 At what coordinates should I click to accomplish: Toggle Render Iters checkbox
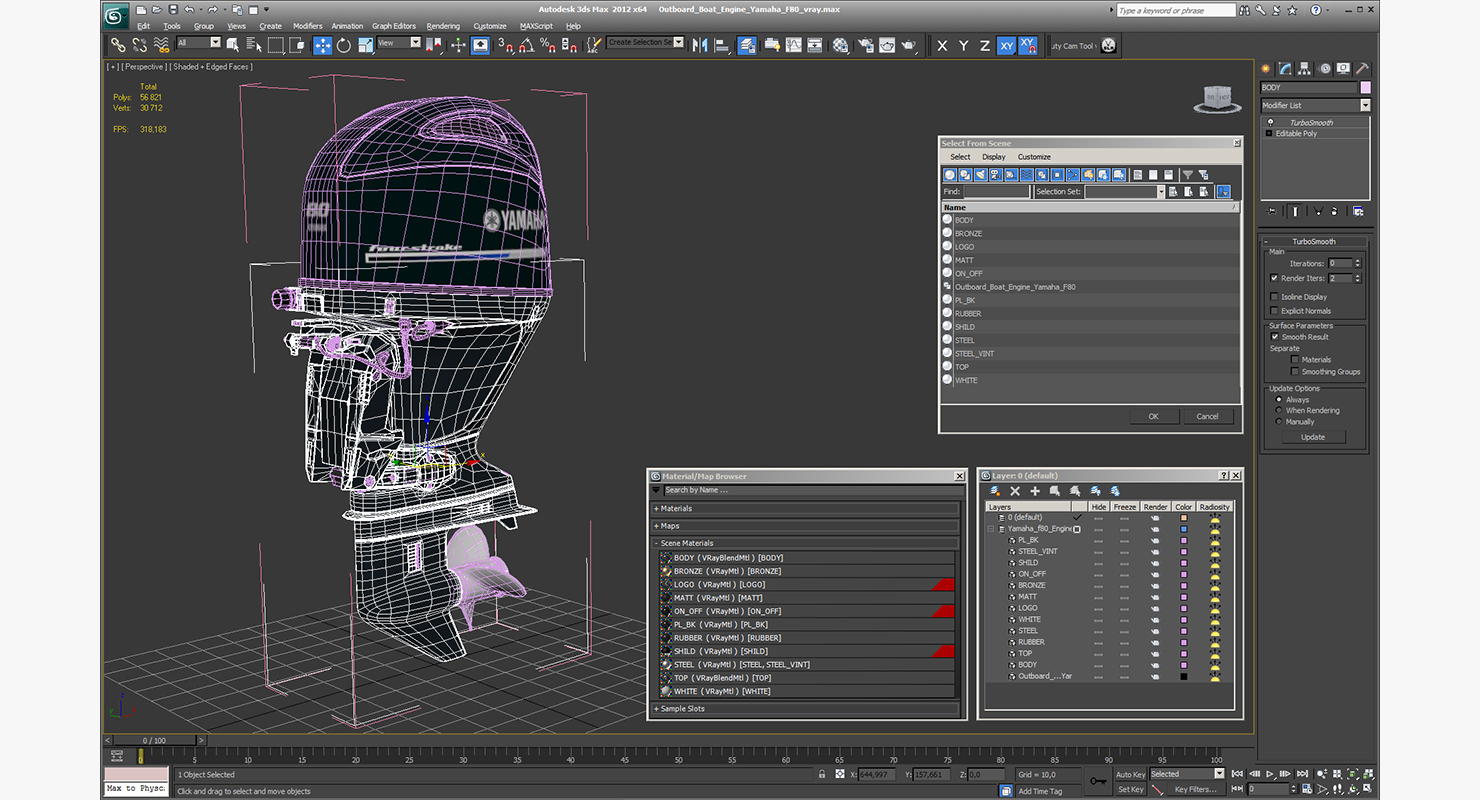click(1274, 278)
